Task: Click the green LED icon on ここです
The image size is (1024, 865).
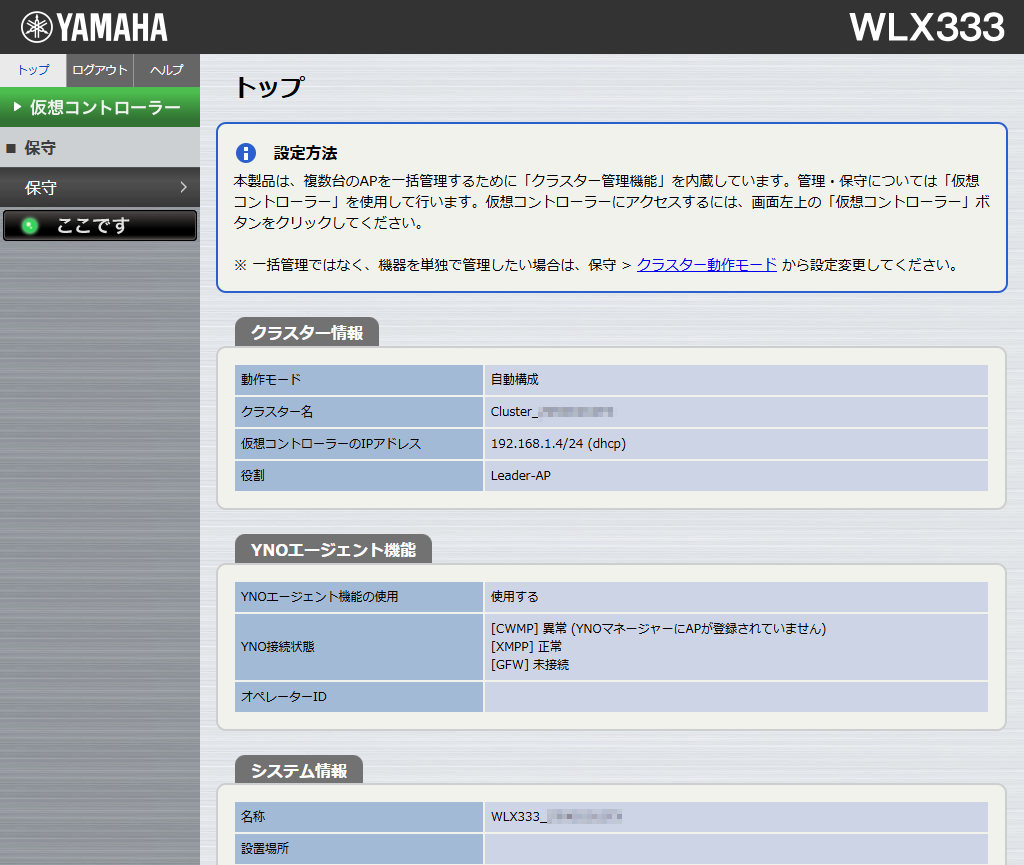Action: coord(30,226)
